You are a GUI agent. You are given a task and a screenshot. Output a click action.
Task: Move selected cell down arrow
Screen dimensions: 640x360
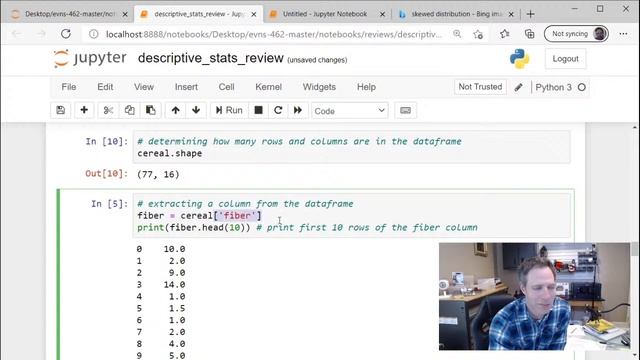tap(196, 110)
